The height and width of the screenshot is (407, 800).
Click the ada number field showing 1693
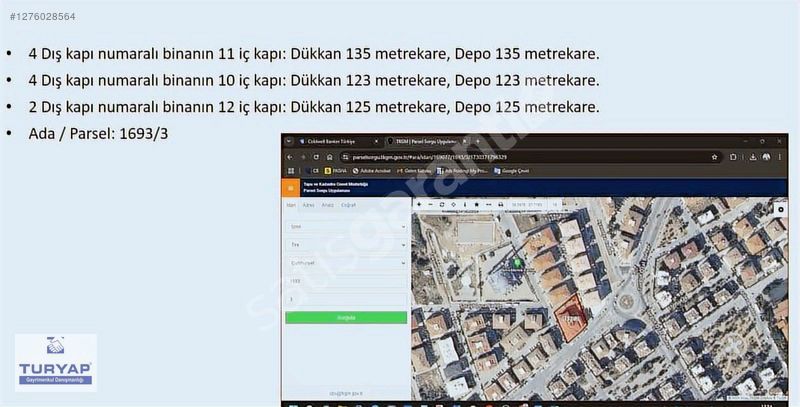346,281
